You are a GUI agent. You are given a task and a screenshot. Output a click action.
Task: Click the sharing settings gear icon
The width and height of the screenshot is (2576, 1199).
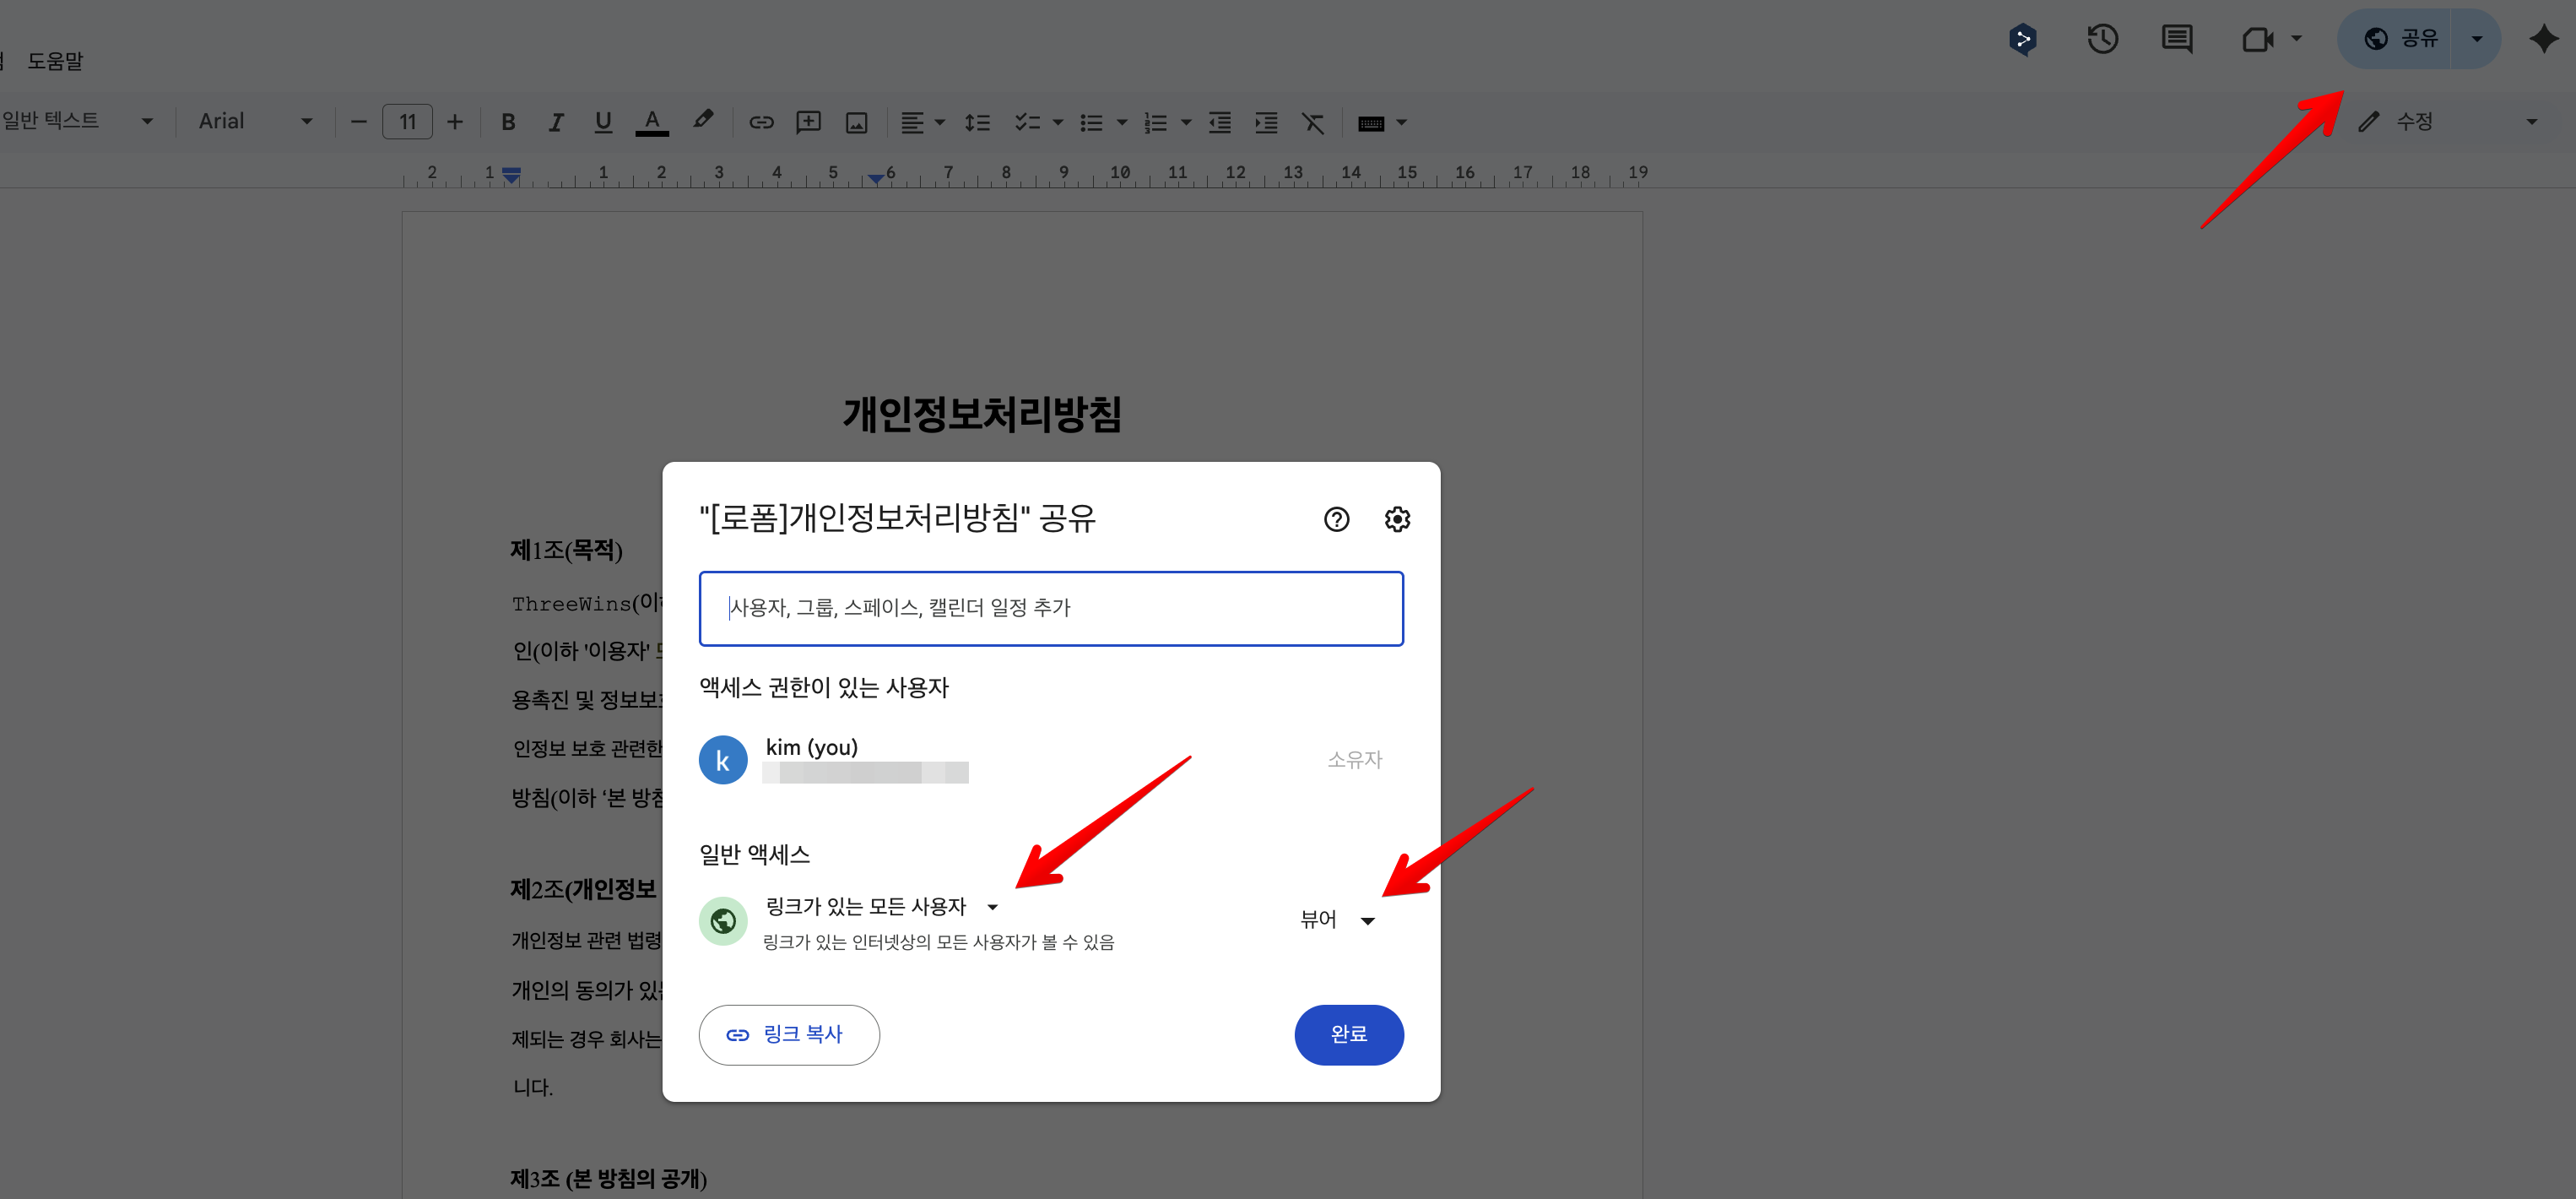point(1397,519)
